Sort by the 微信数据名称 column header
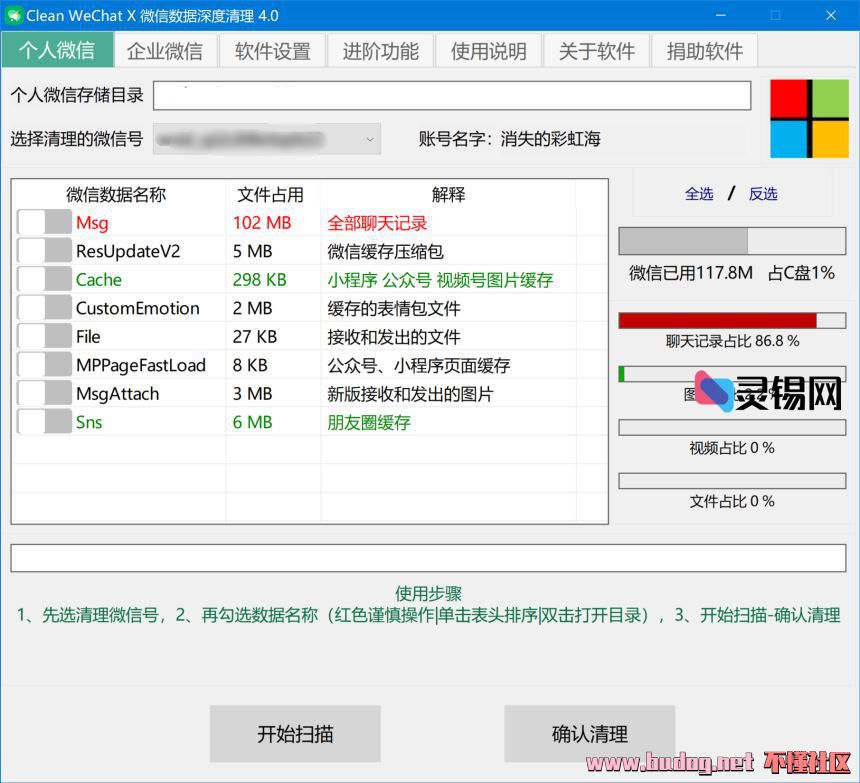 click(x=116, y=194)
